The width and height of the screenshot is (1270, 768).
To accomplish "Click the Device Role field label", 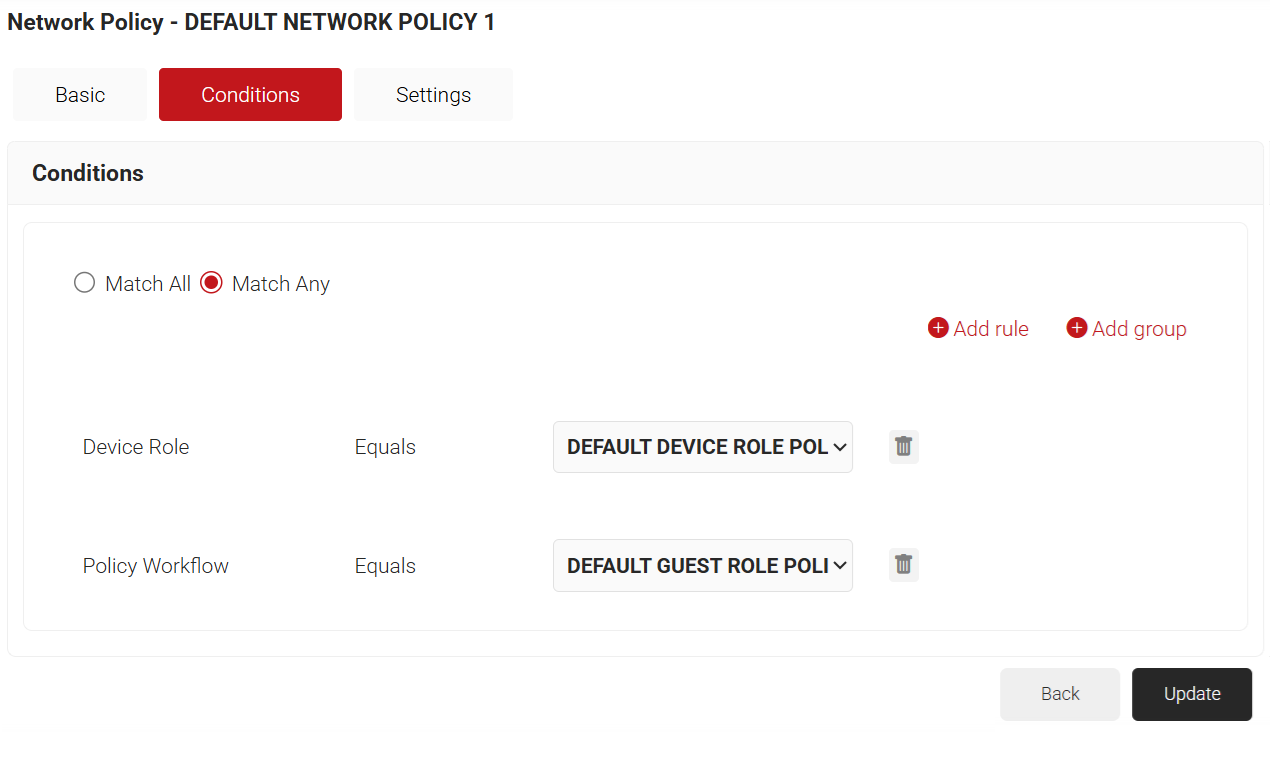I will coord(136,447).
